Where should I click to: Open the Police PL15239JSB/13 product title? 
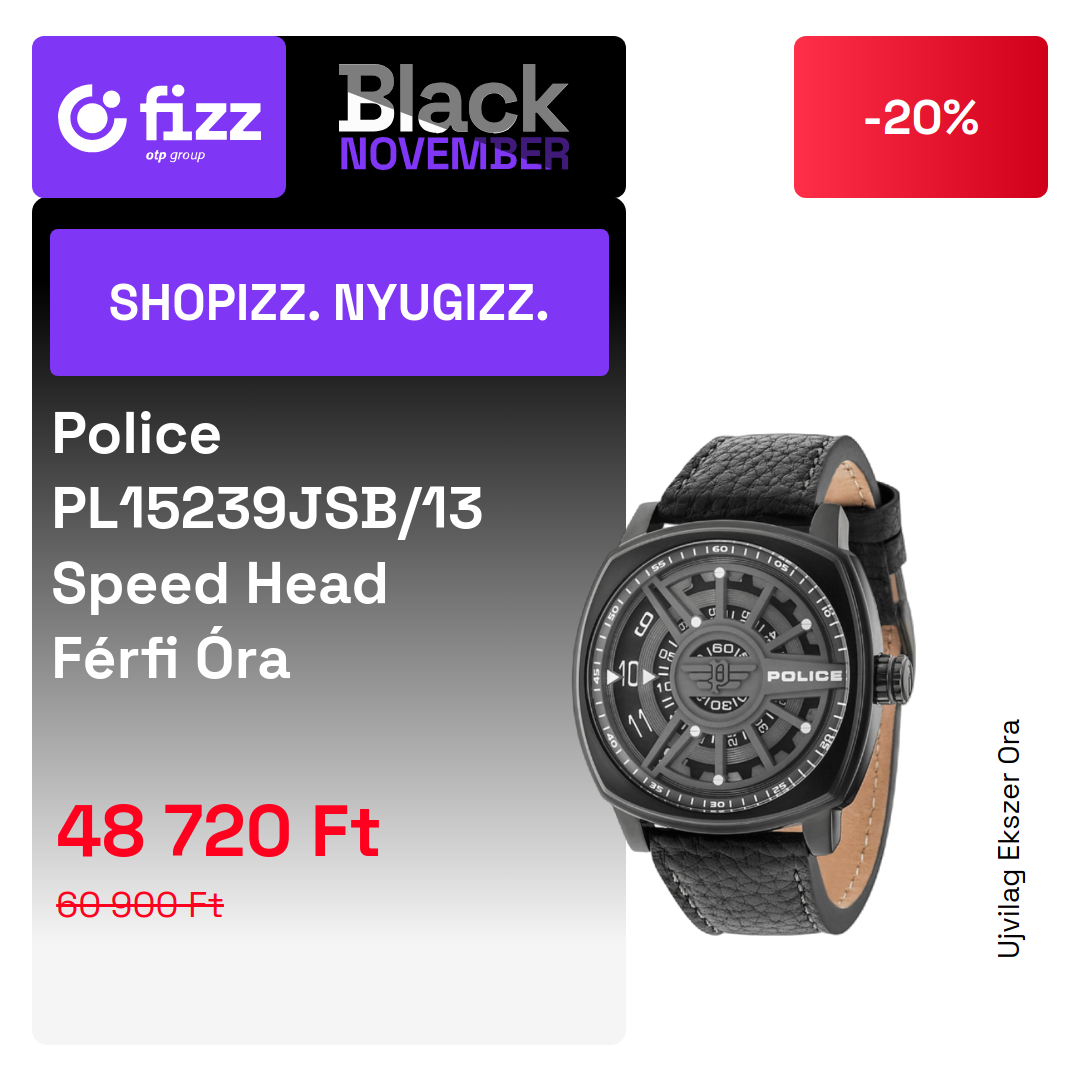point(267,471)
